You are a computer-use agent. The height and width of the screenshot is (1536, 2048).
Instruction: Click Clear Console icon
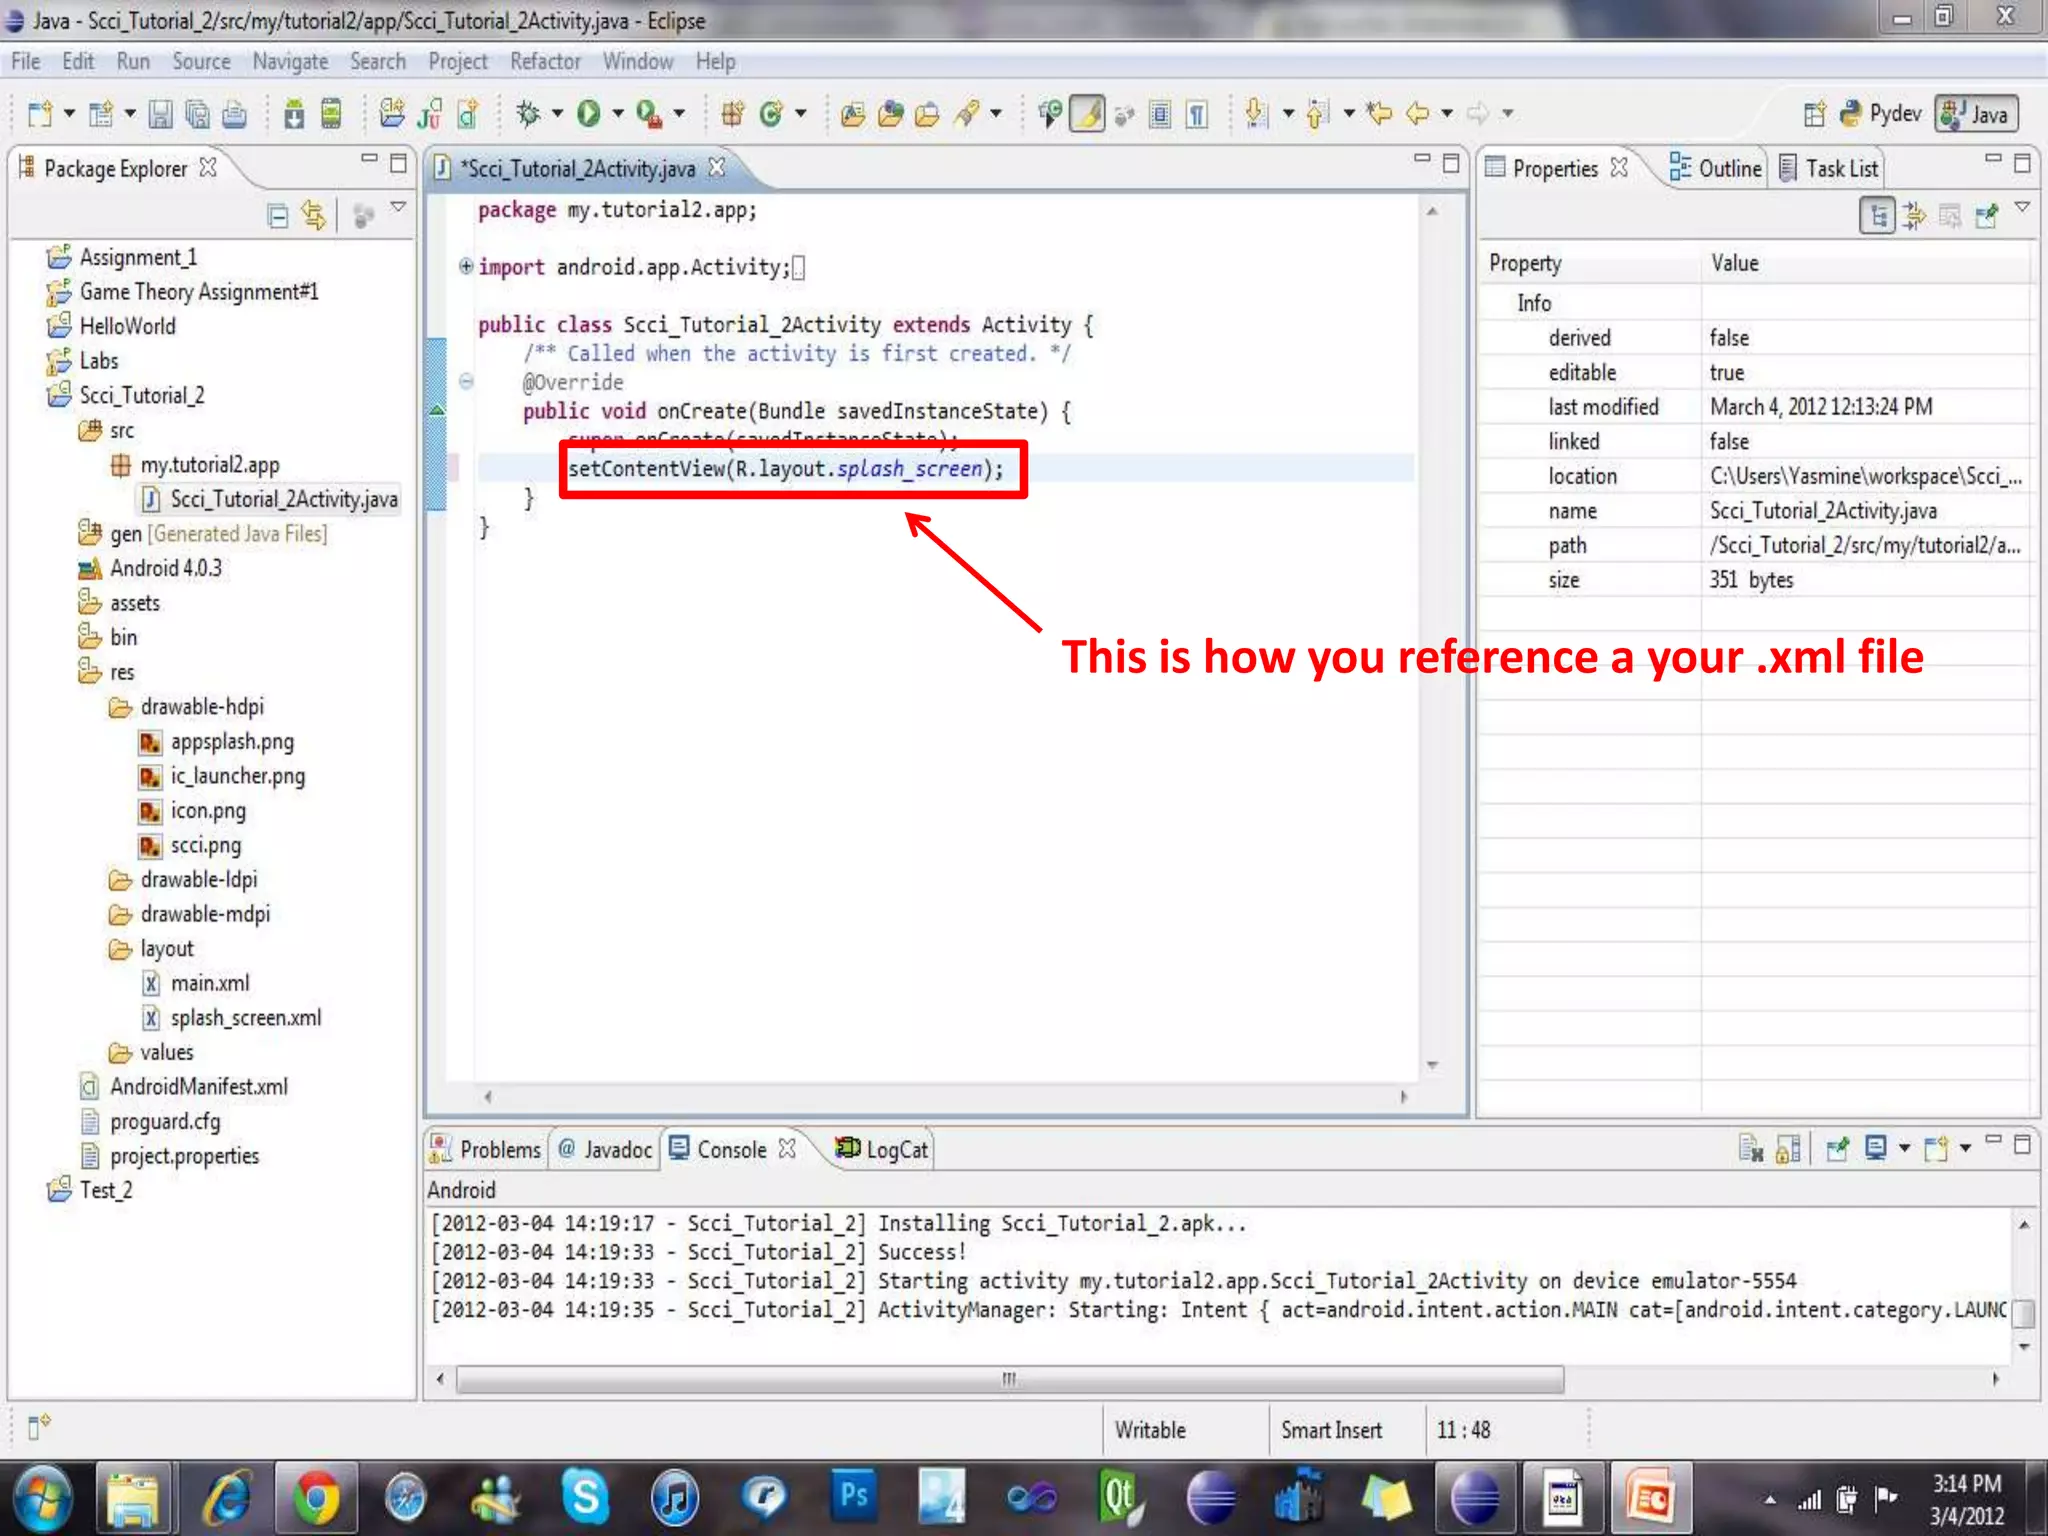1750,1149
